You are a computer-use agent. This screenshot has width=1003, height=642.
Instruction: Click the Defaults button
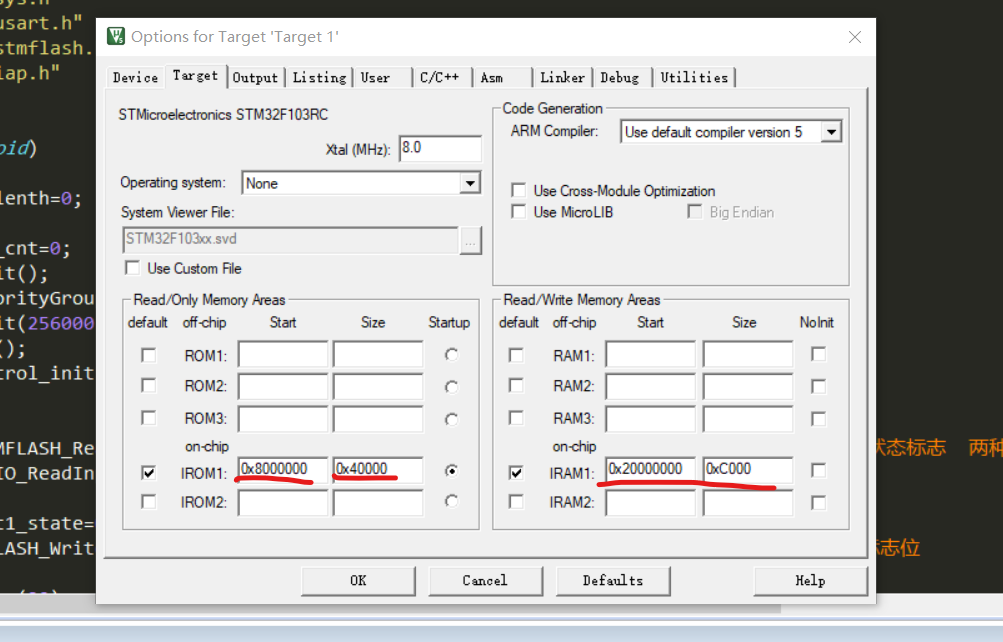pyautogui.click(x=613, y=580)
